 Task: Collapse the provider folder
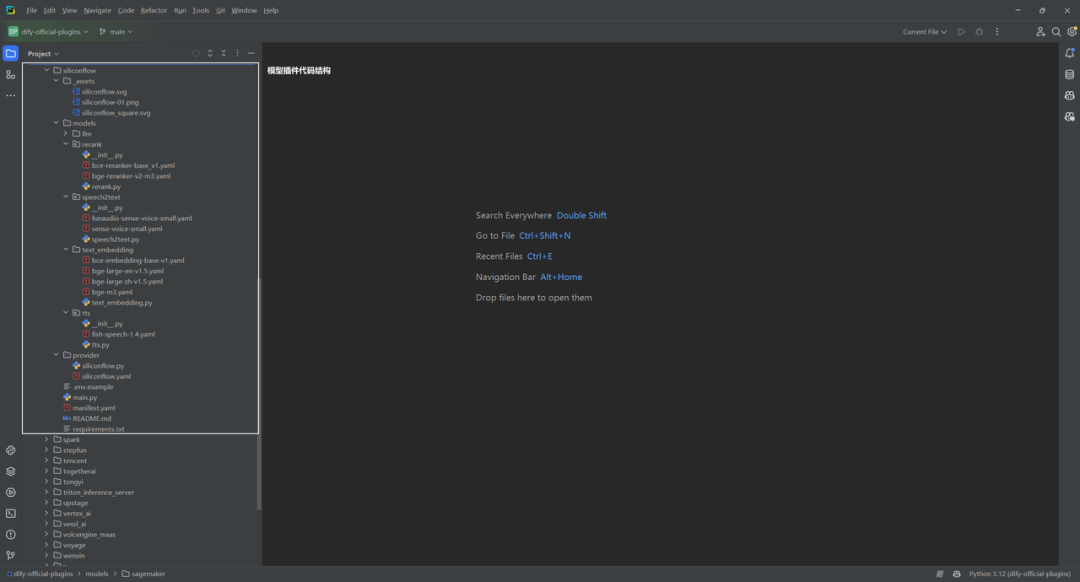[x=56, y=355]
